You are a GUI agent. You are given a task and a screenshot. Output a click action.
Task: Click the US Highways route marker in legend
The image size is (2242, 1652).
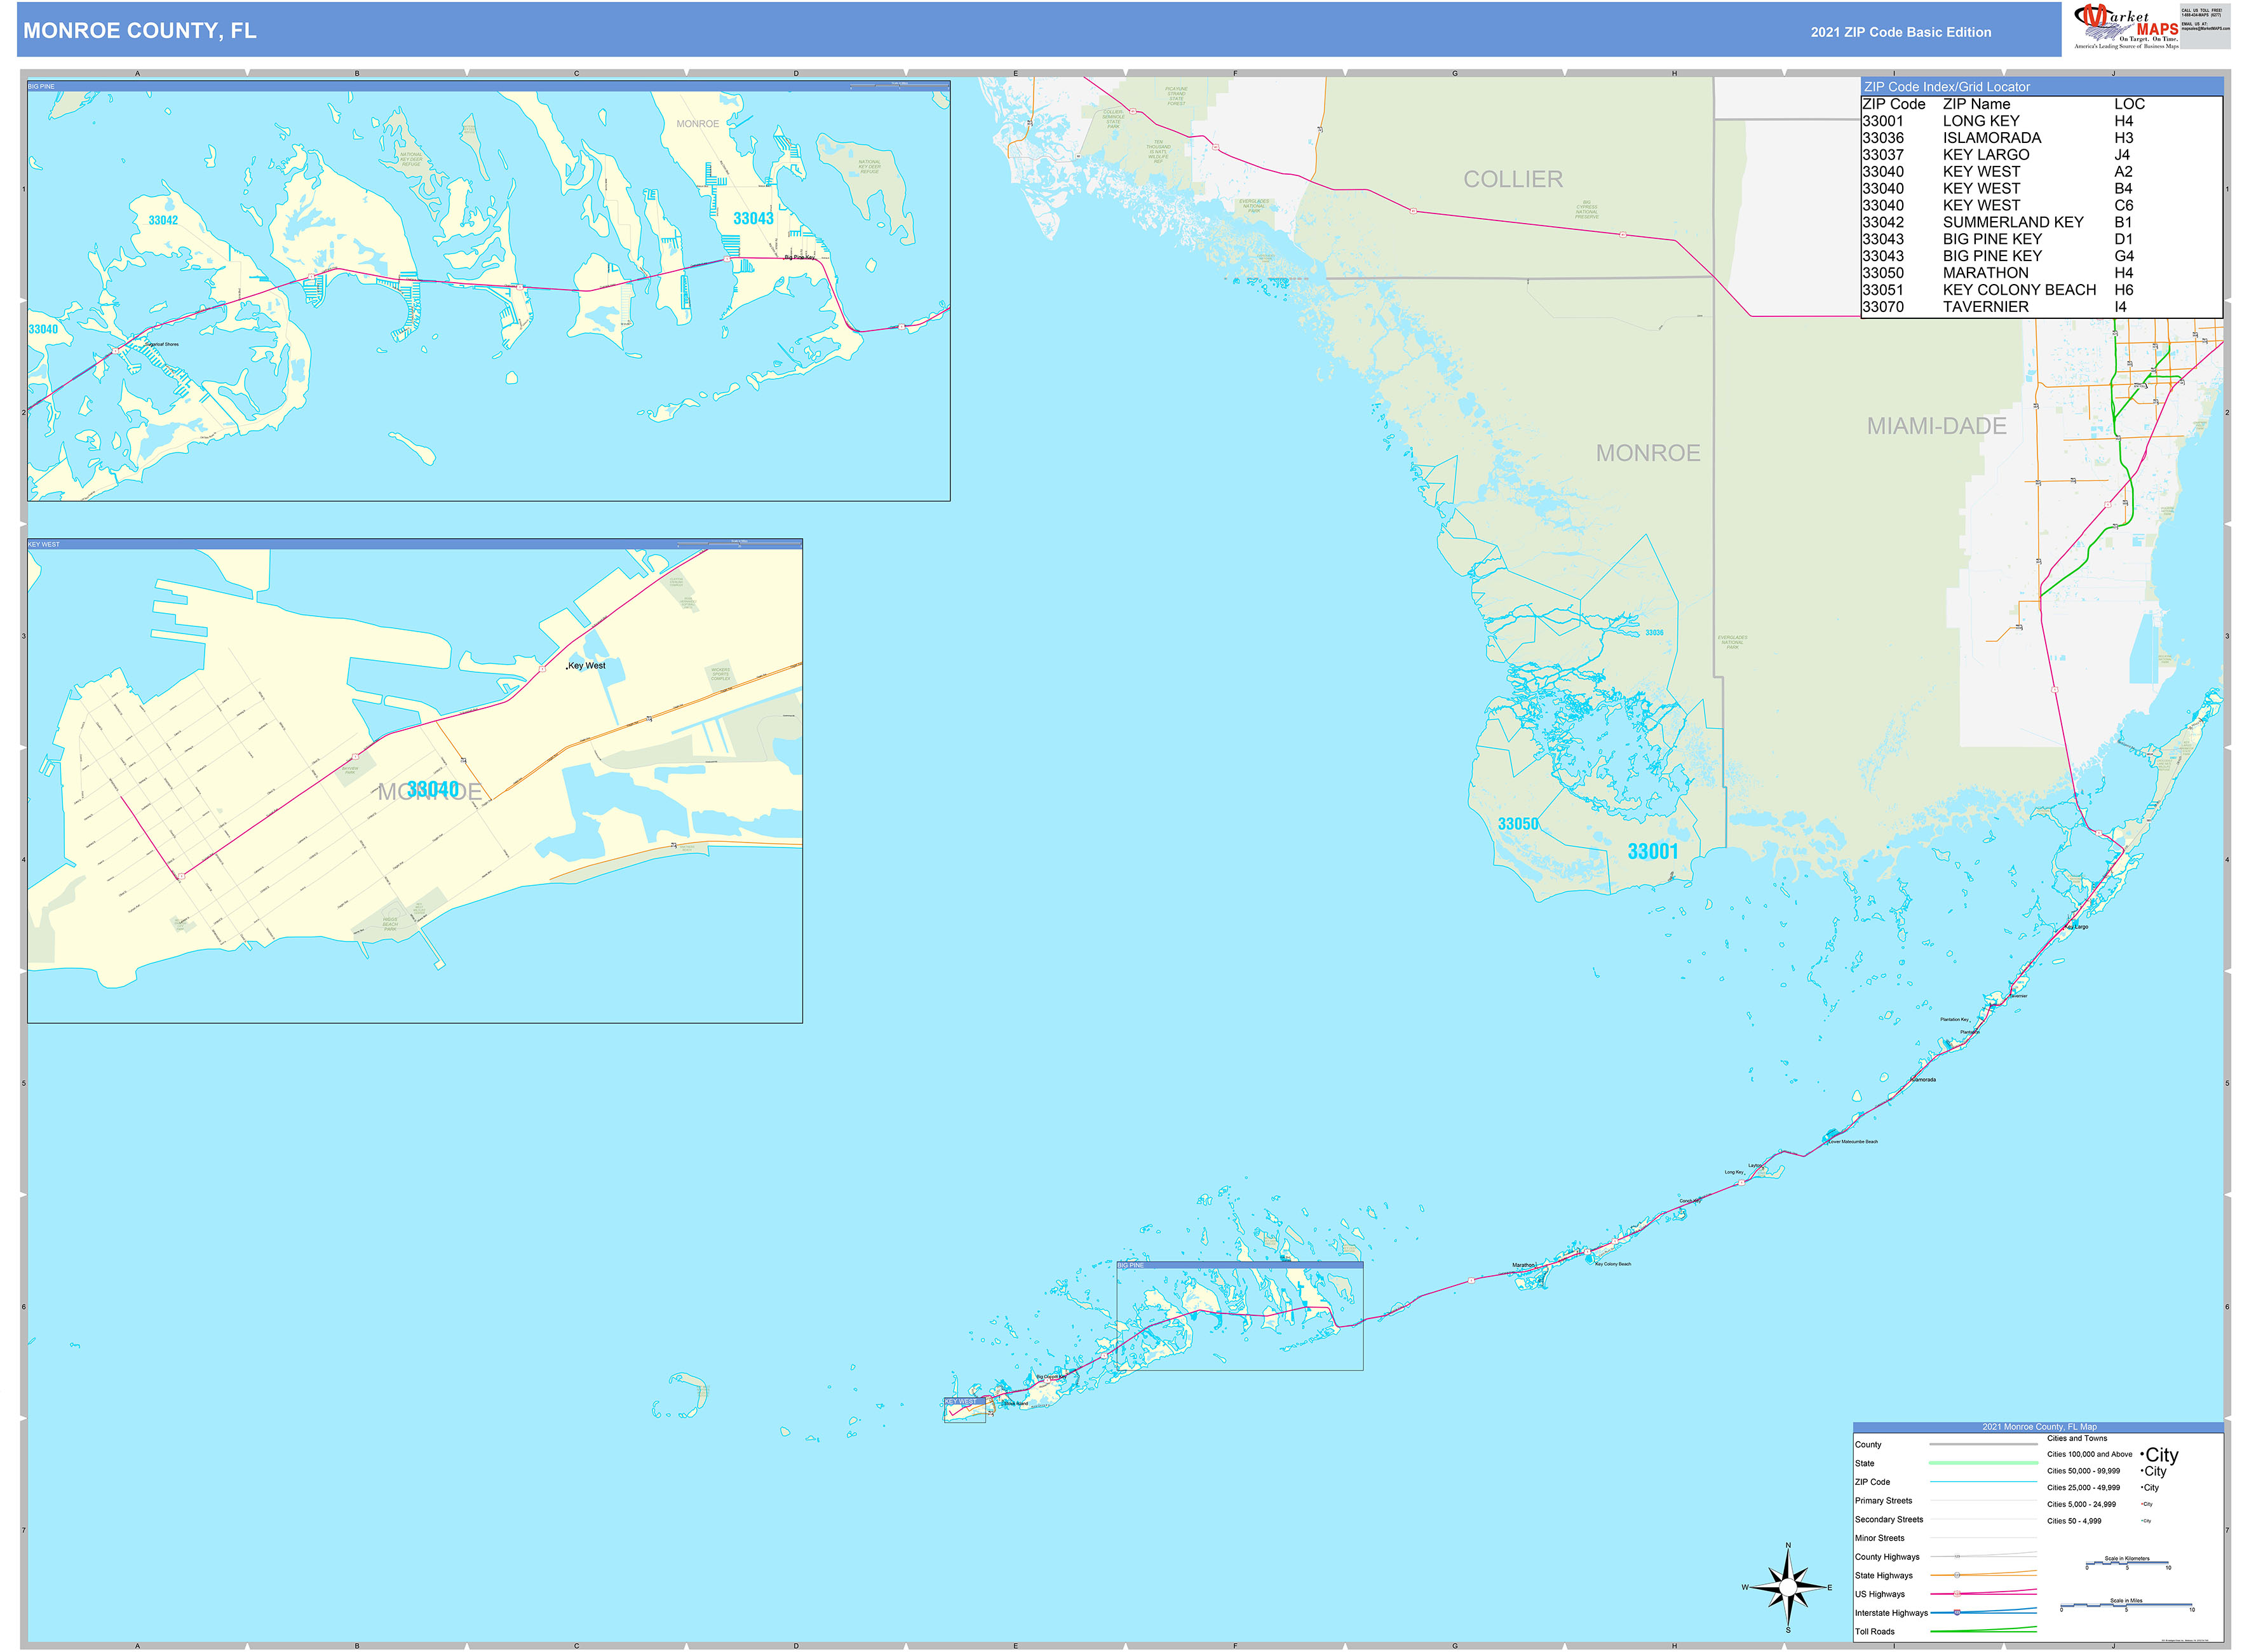tap(1959, 1594)
